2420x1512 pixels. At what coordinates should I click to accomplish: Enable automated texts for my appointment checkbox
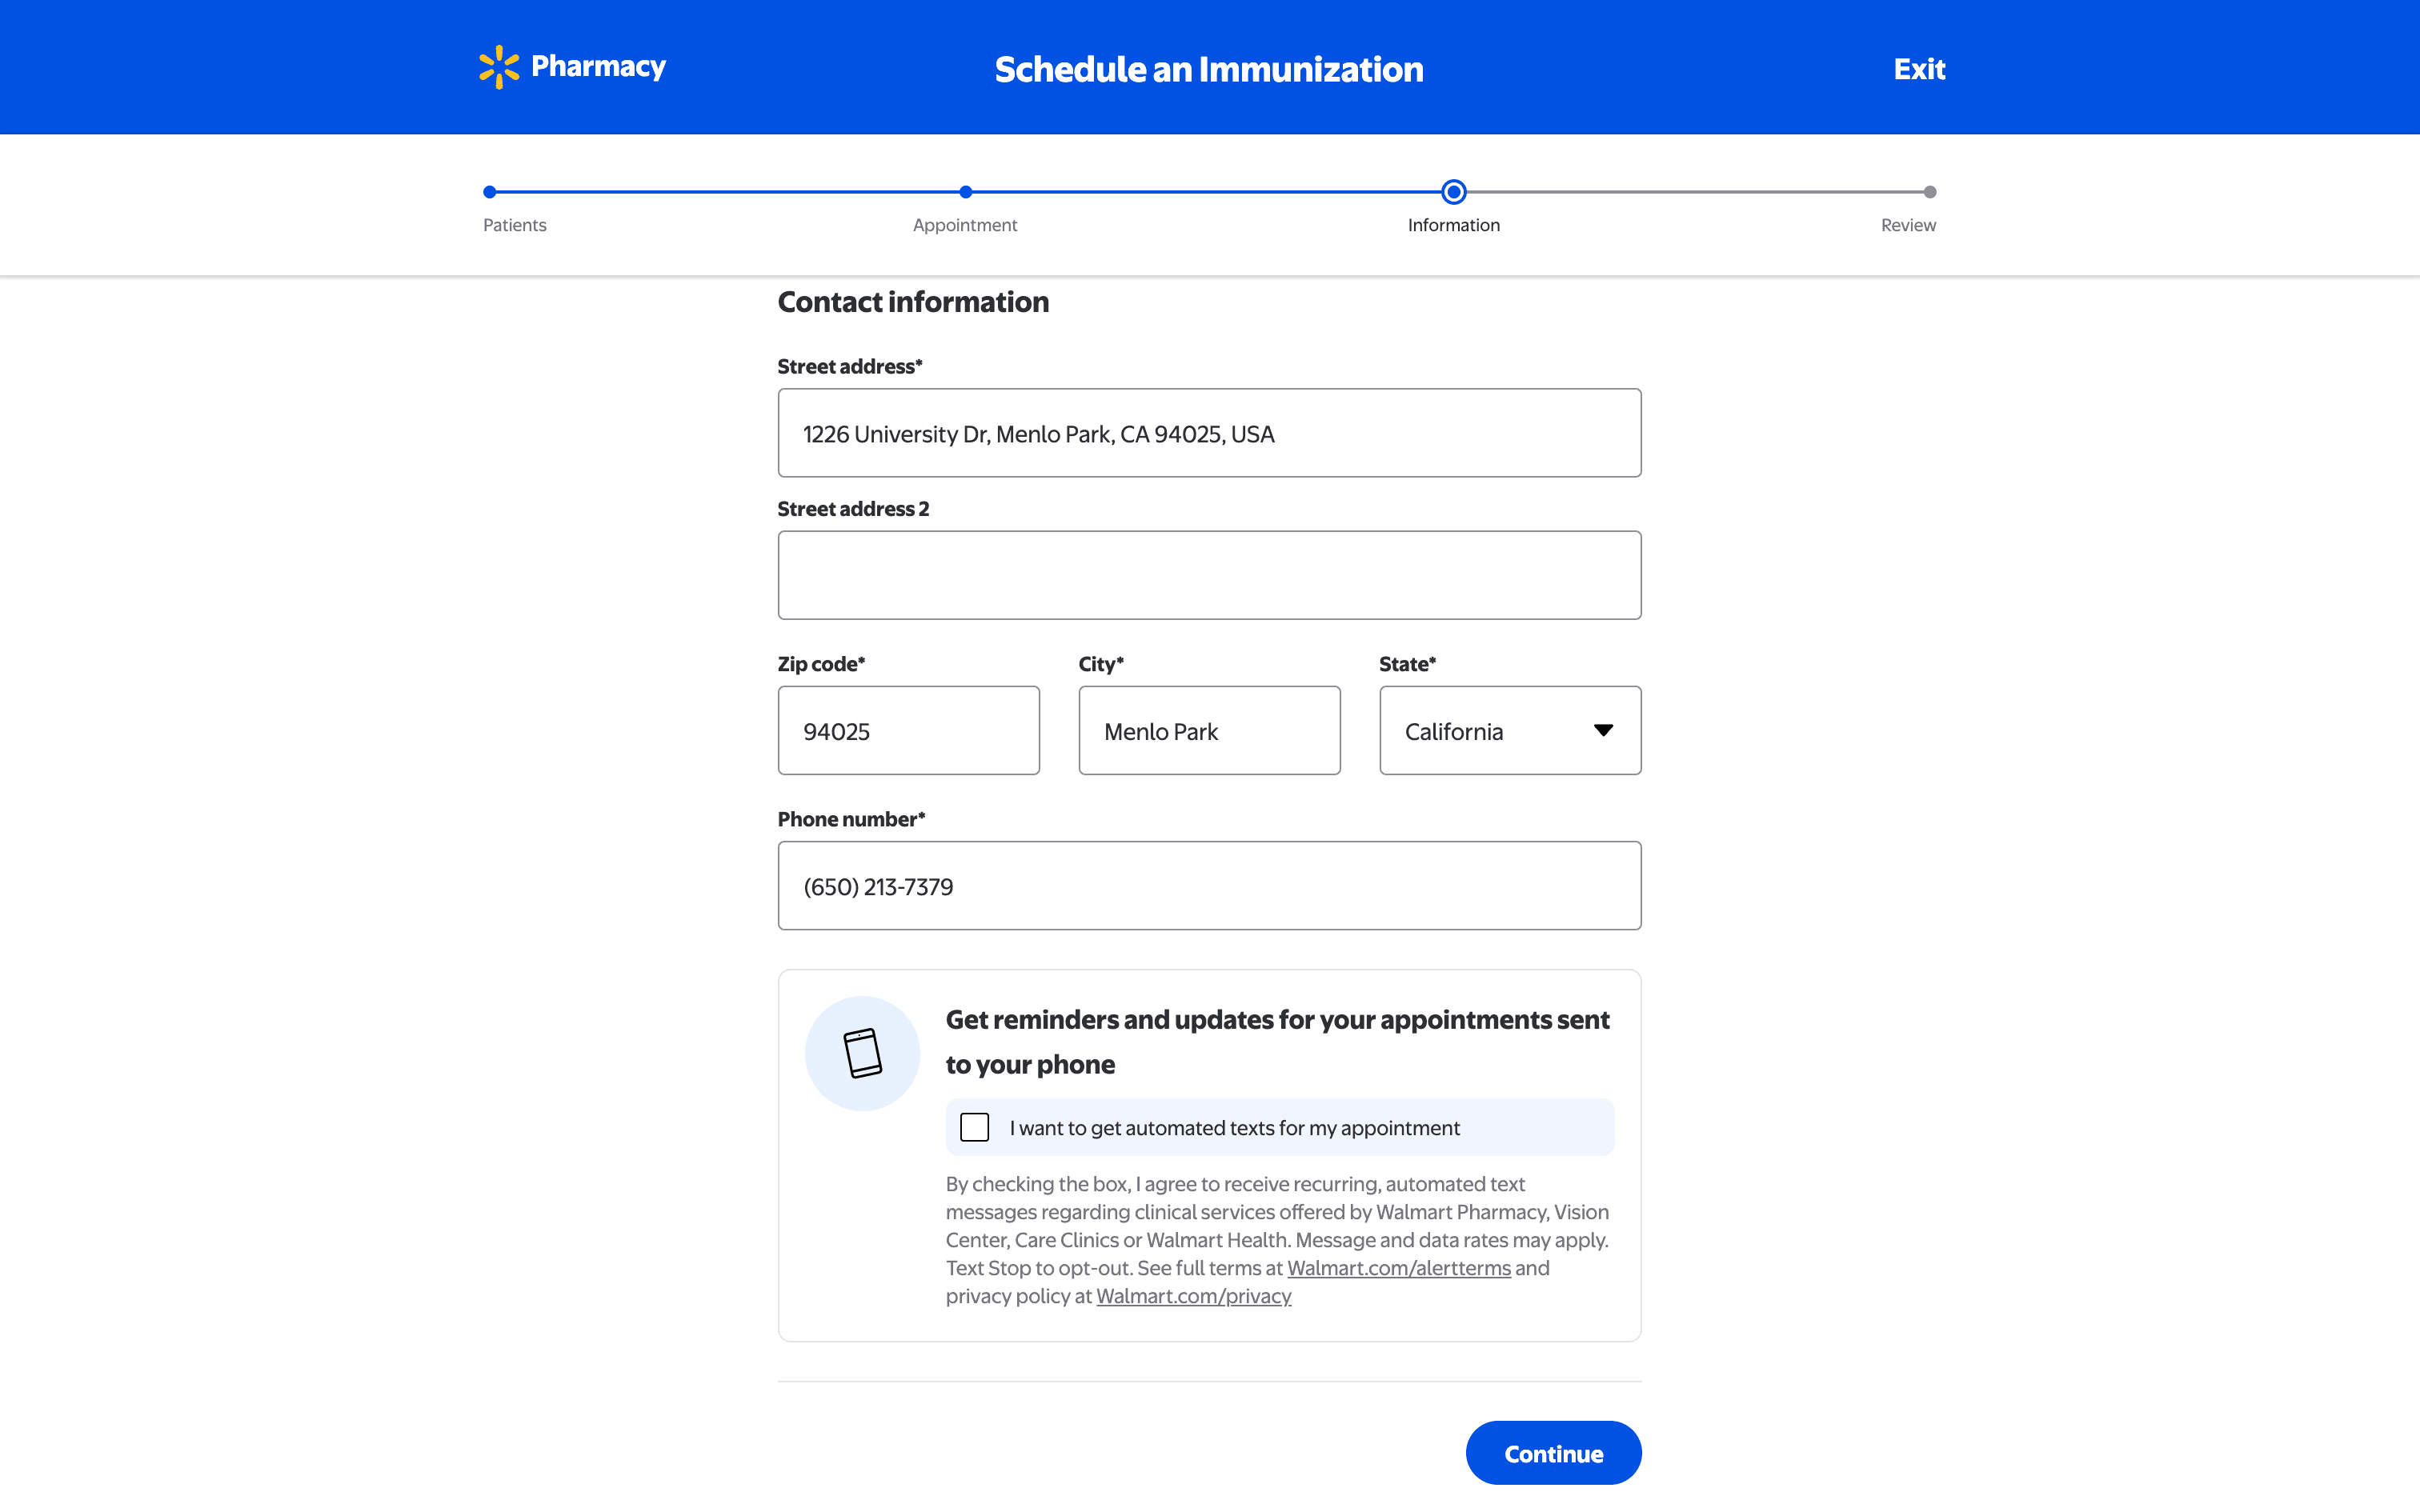(974, 1127)
